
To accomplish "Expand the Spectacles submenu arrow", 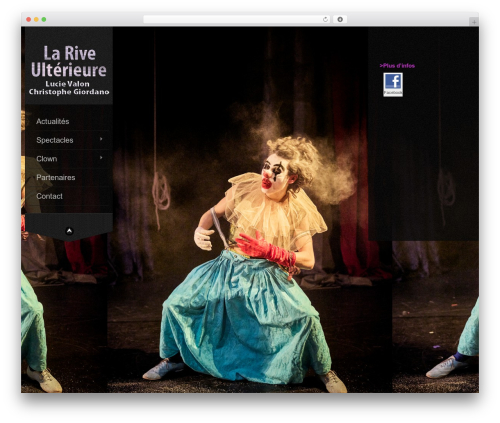I will pos(101,139).
